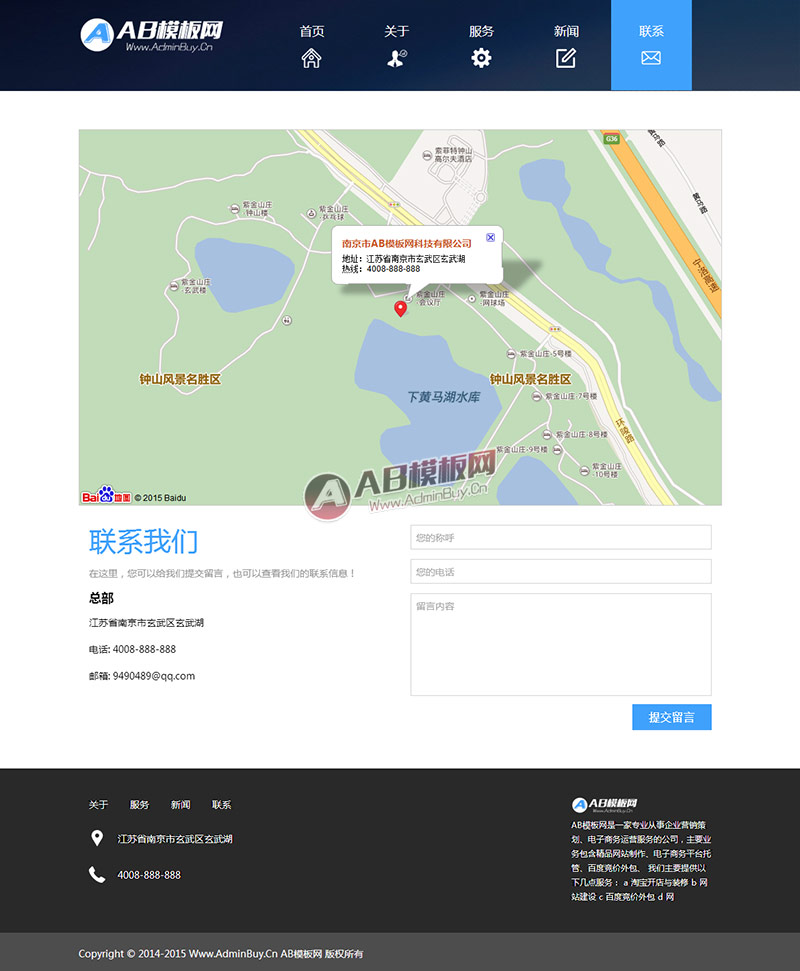Image resolution: width=800 pixels, height=971 pixels.
Task: Click the AB模板网 logo in header
Action: pos(152,35)
